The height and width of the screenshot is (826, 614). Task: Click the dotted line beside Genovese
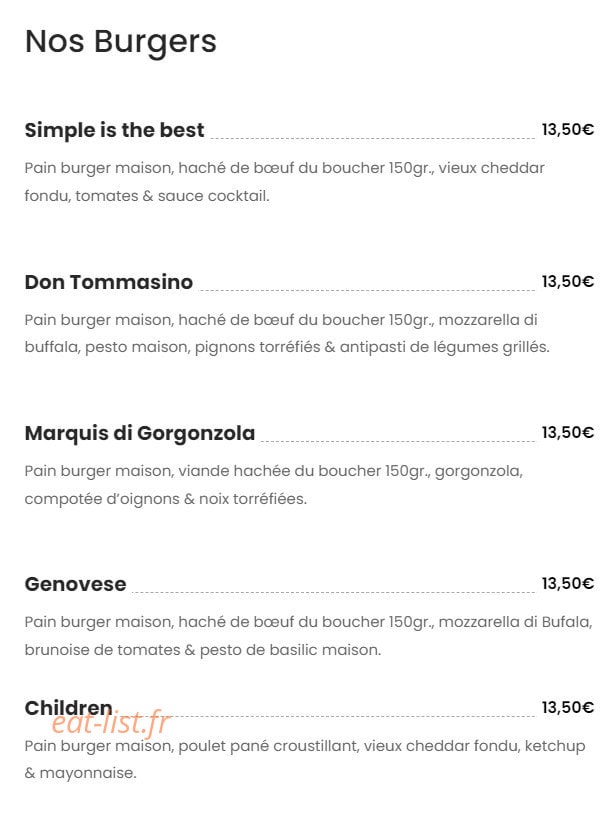[333, 593]
